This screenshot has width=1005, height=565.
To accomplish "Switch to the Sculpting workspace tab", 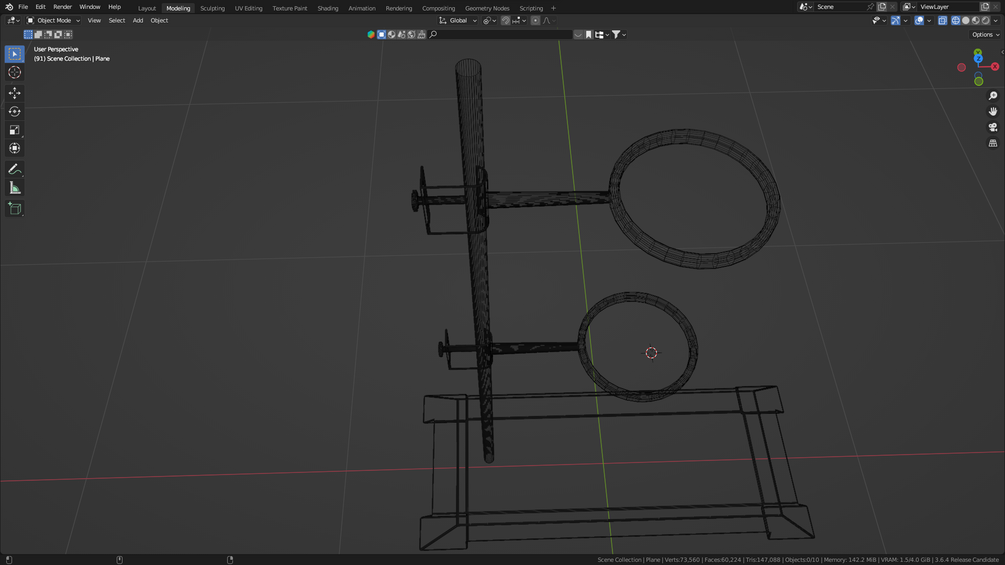I will pyautogui.click(x=212, y=8).
